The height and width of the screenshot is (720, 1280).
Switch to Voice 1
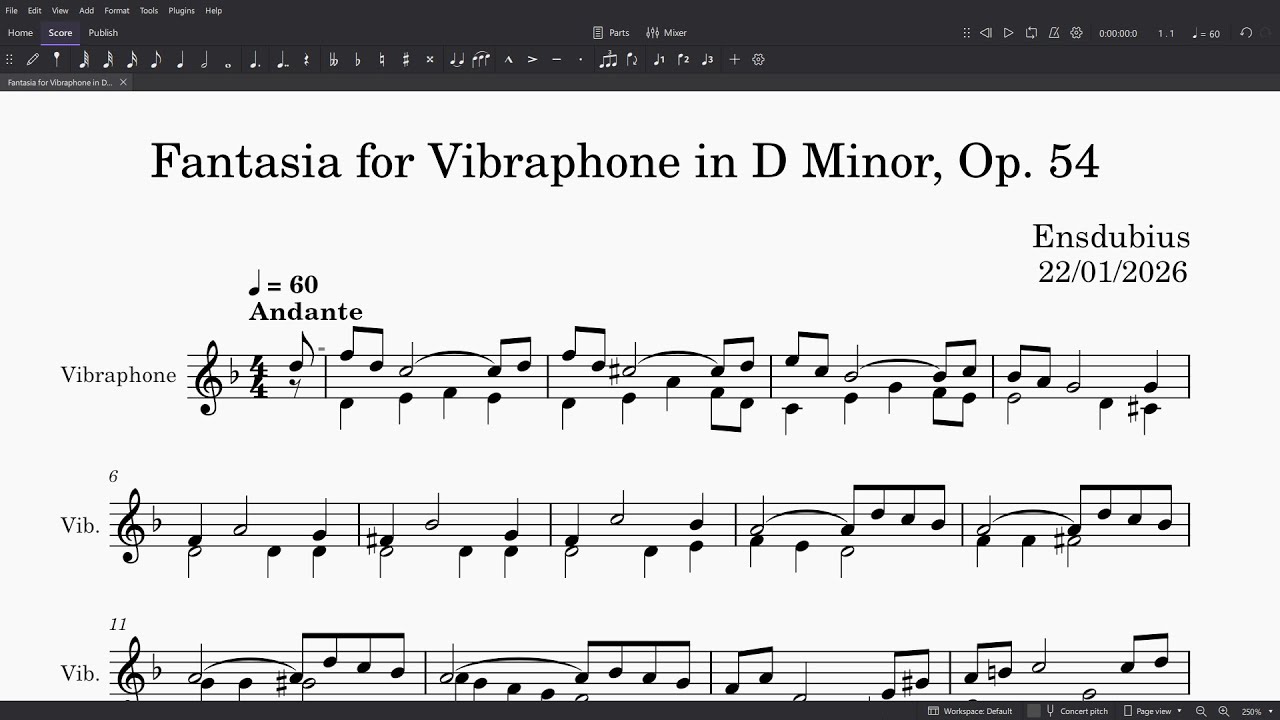pos(658,60)
